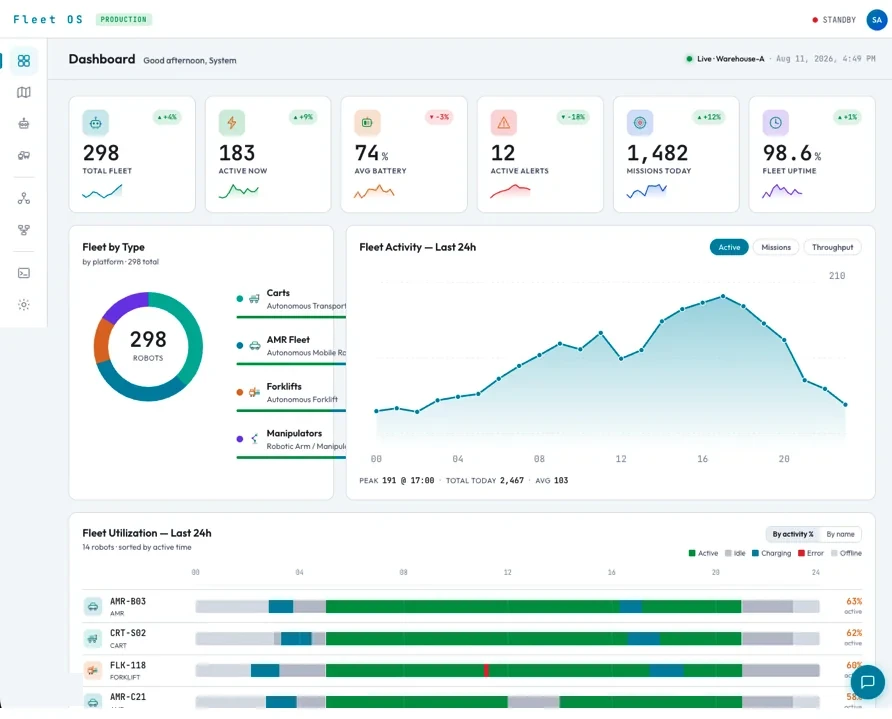Click the Fleet OS logo

(x=48, y=19)
